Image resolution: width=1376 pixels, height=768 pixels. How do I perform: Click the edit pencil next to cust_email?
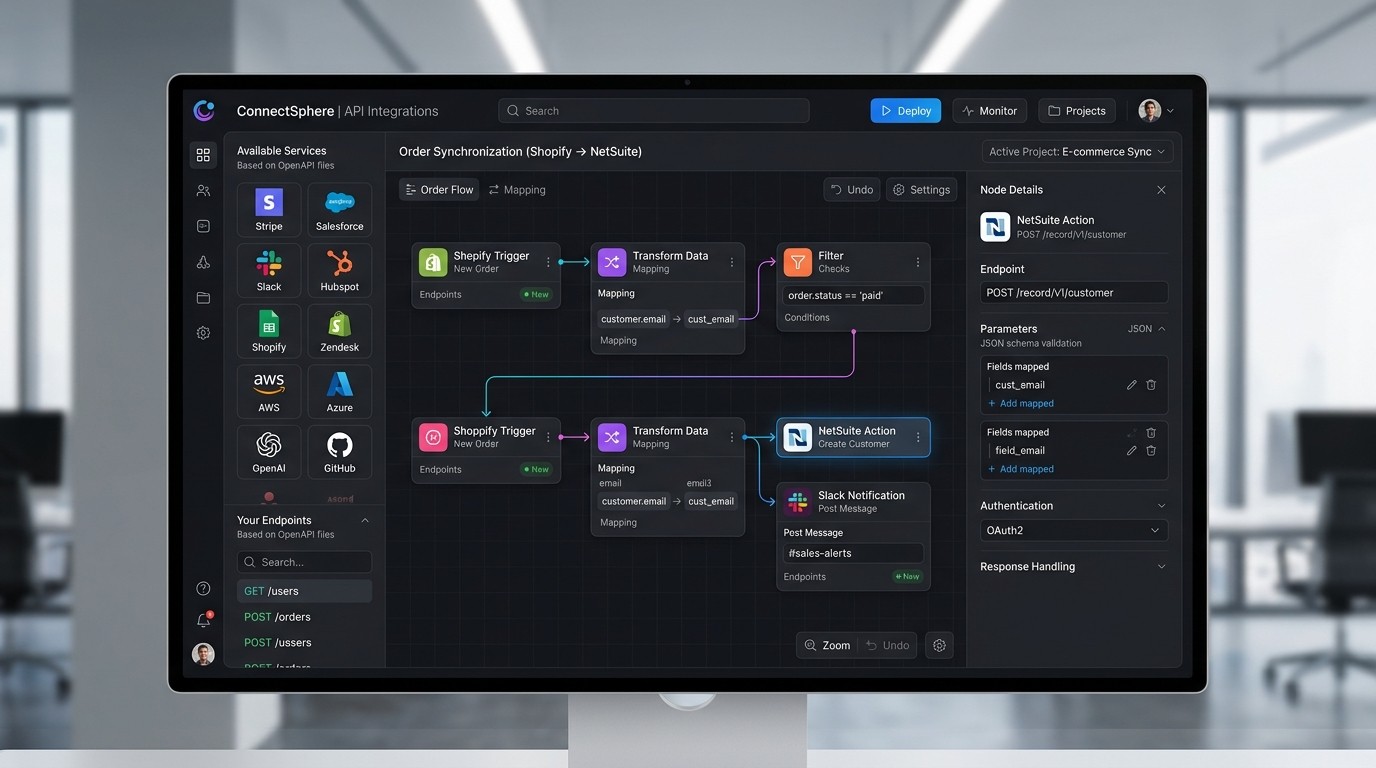(x=1130, y=384)
